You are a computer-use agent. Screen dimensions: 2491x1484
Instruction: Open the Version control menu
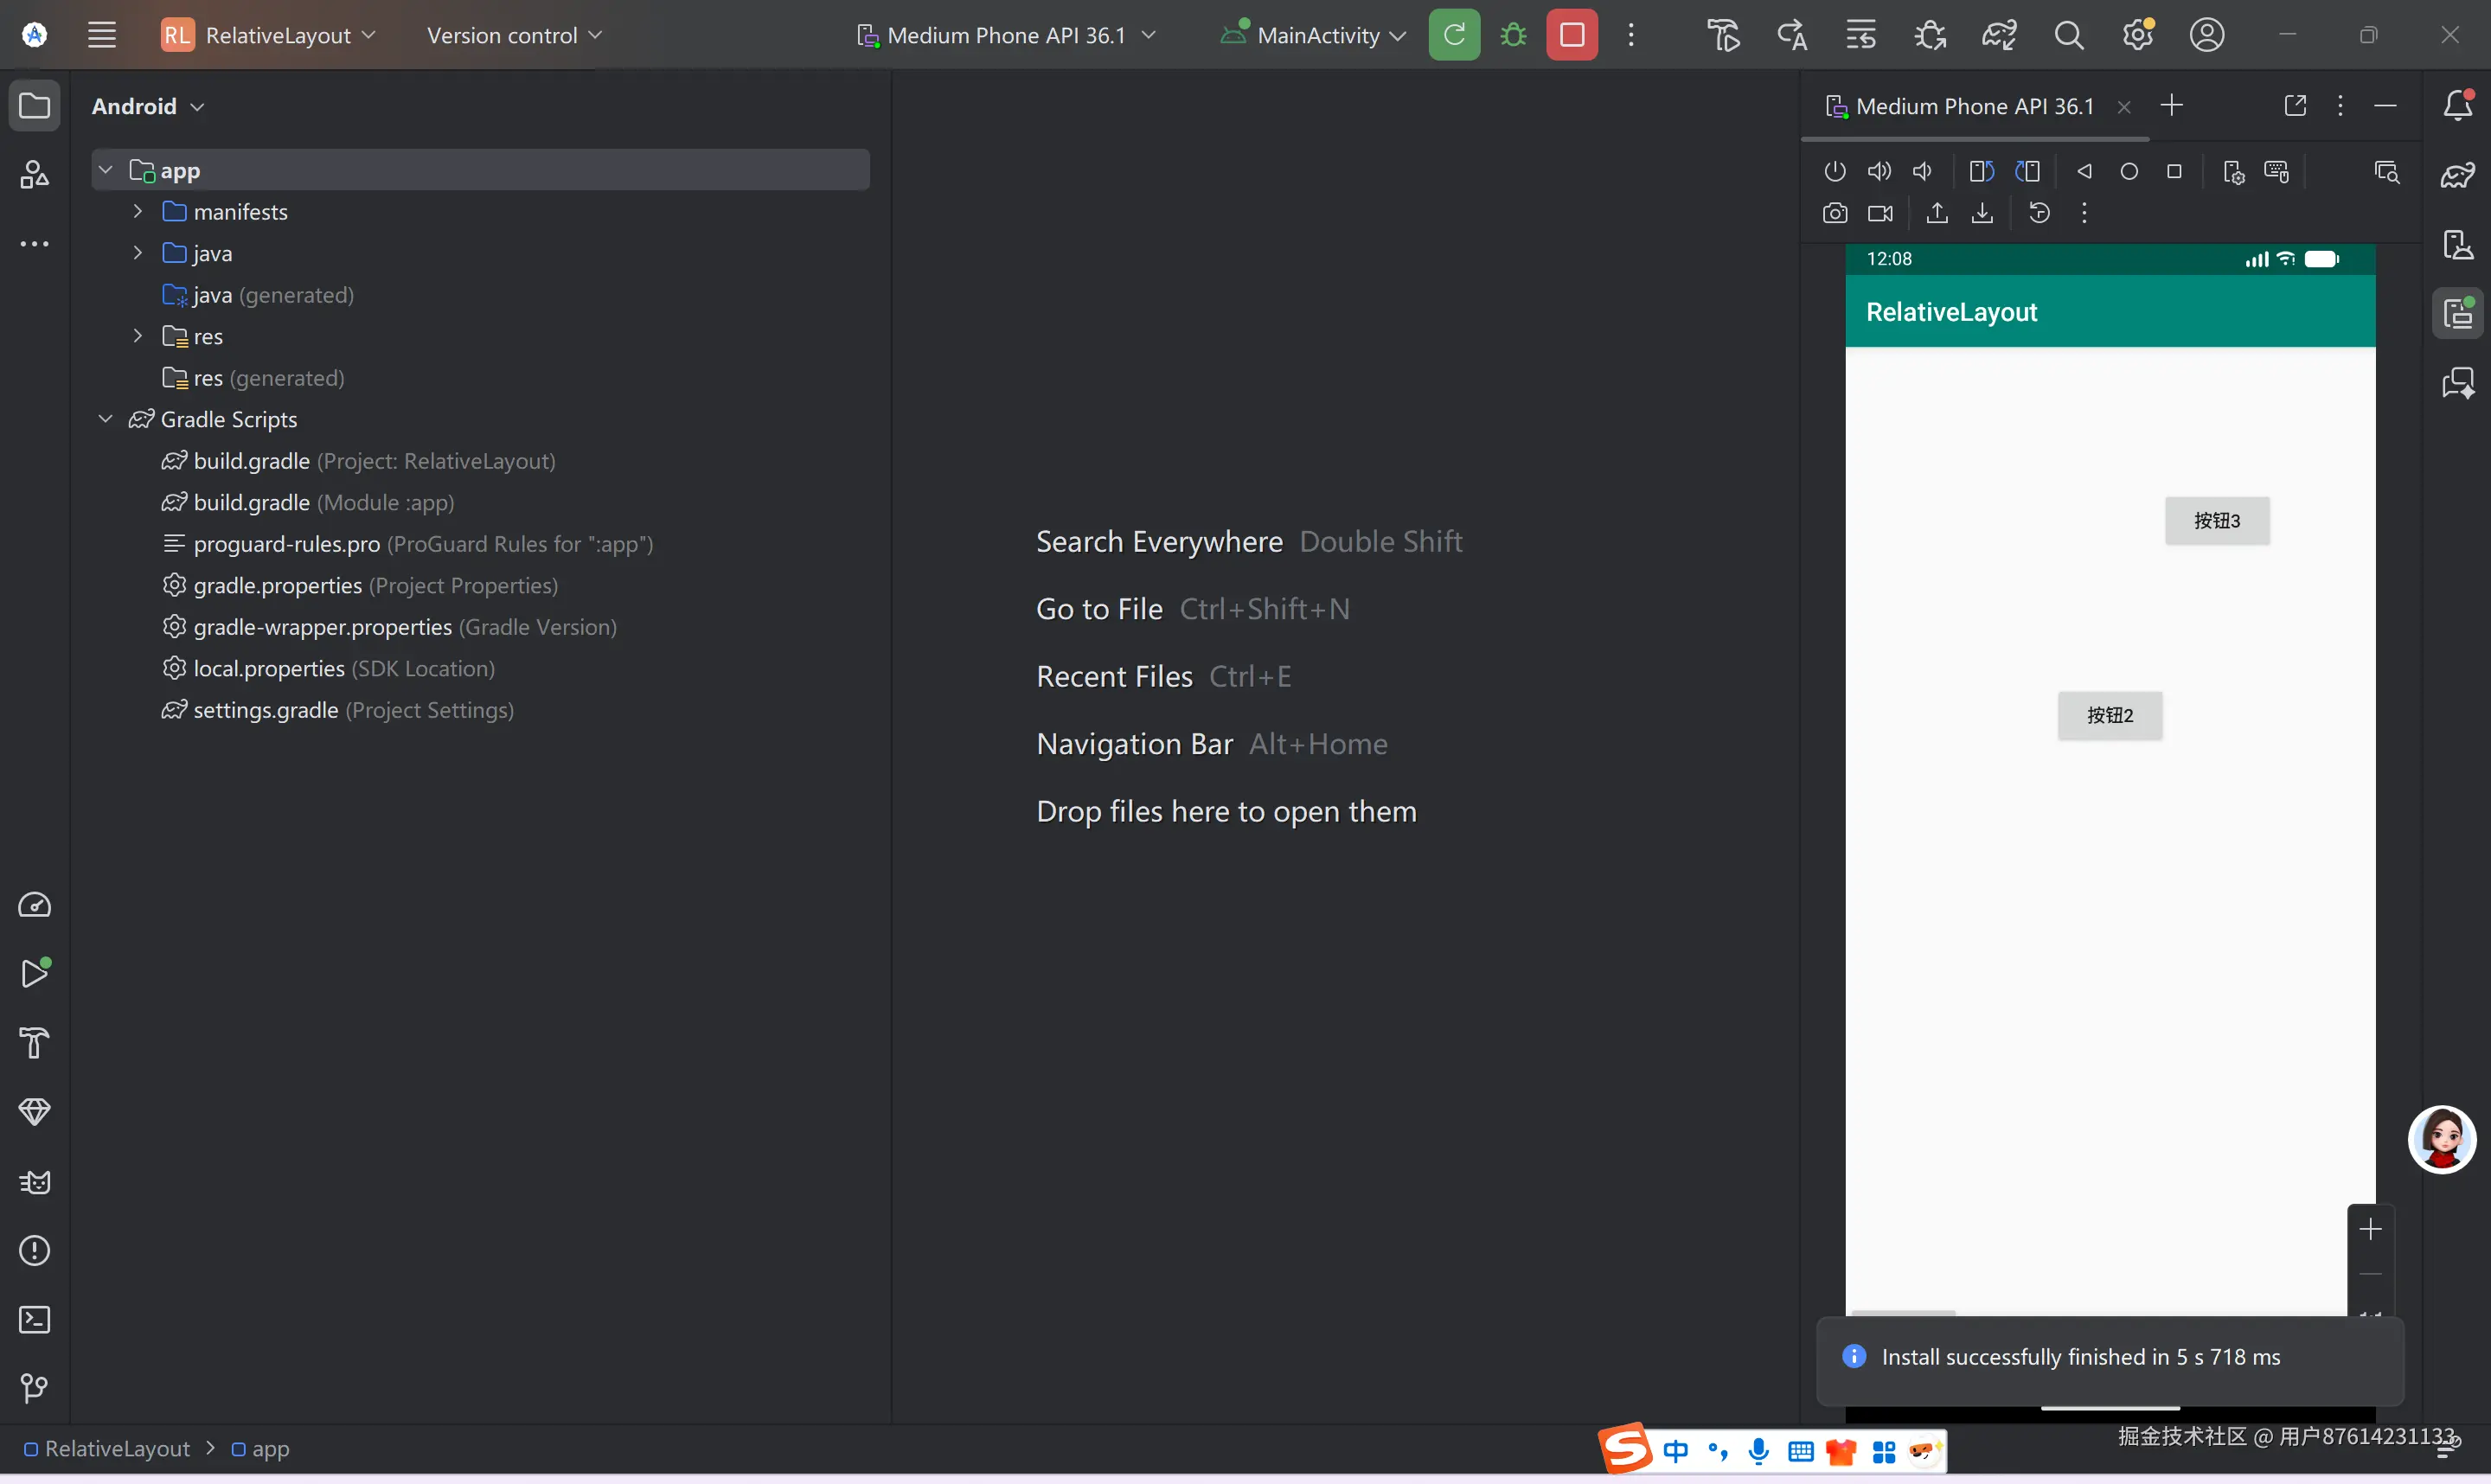pyautogui.click(x=514, y=35)
